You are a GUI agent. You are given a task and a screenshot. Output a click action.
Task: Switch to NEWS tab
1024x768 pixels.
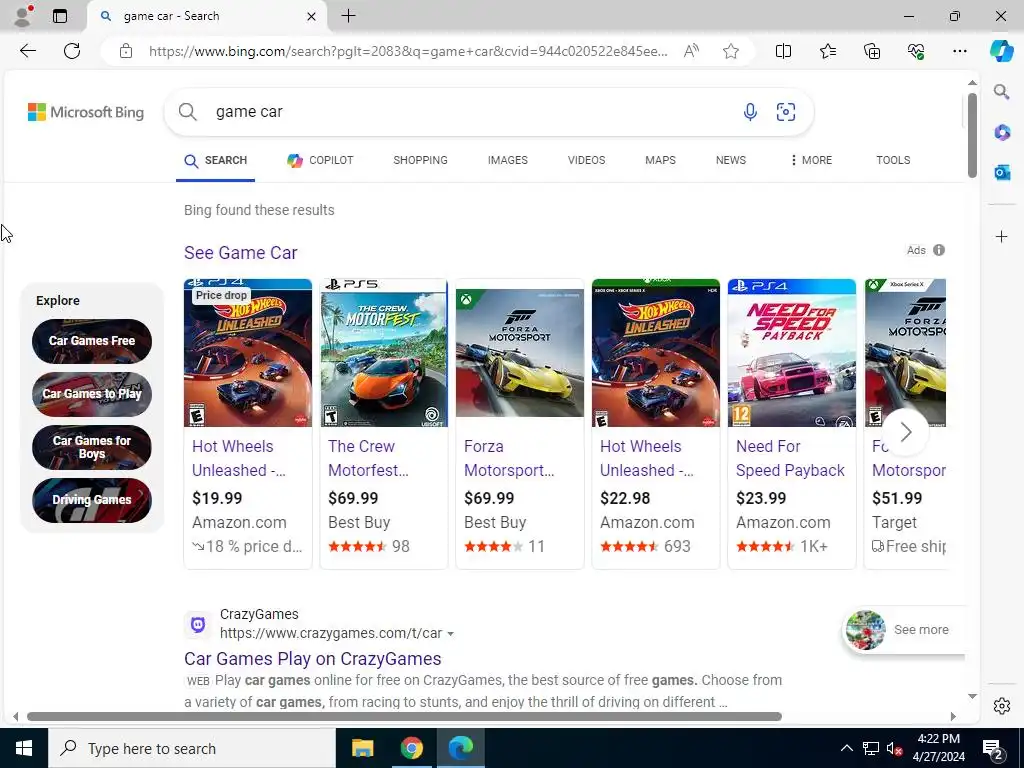pos(731,160)
